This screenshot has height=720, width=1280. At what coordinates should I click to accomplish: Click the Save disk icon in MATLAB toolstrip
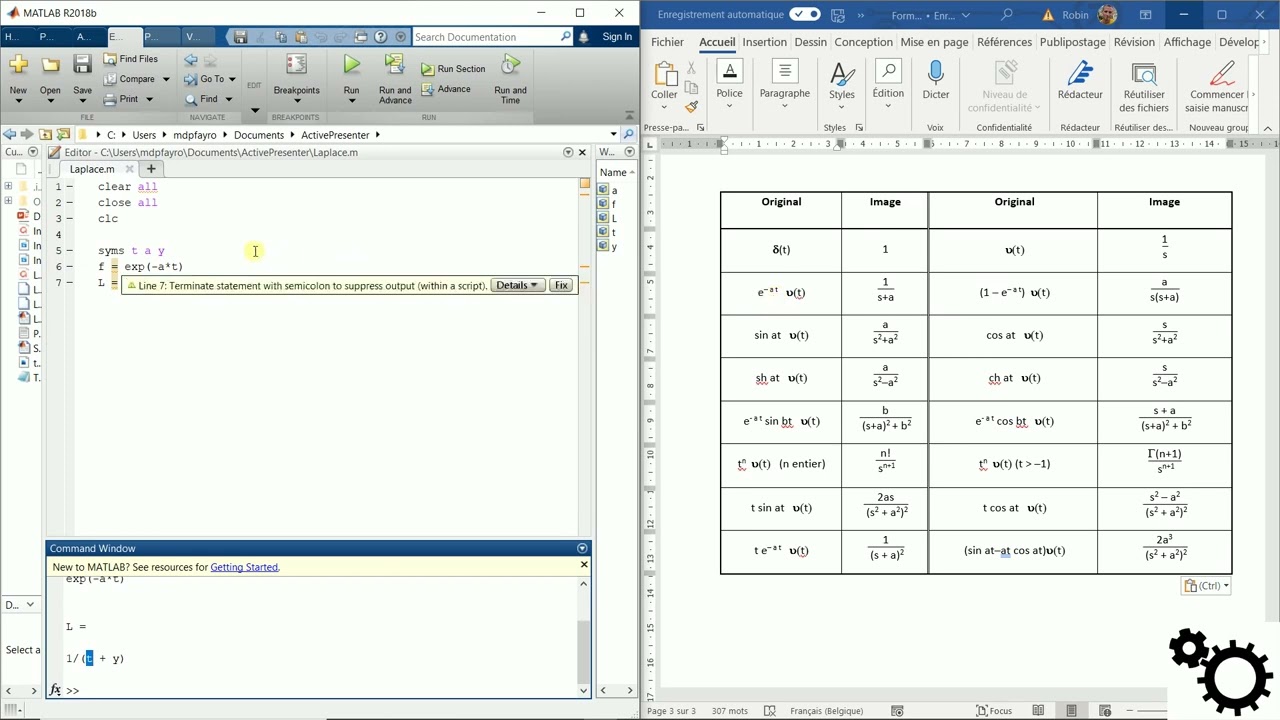pyautogui.click(x=82, y=65)
